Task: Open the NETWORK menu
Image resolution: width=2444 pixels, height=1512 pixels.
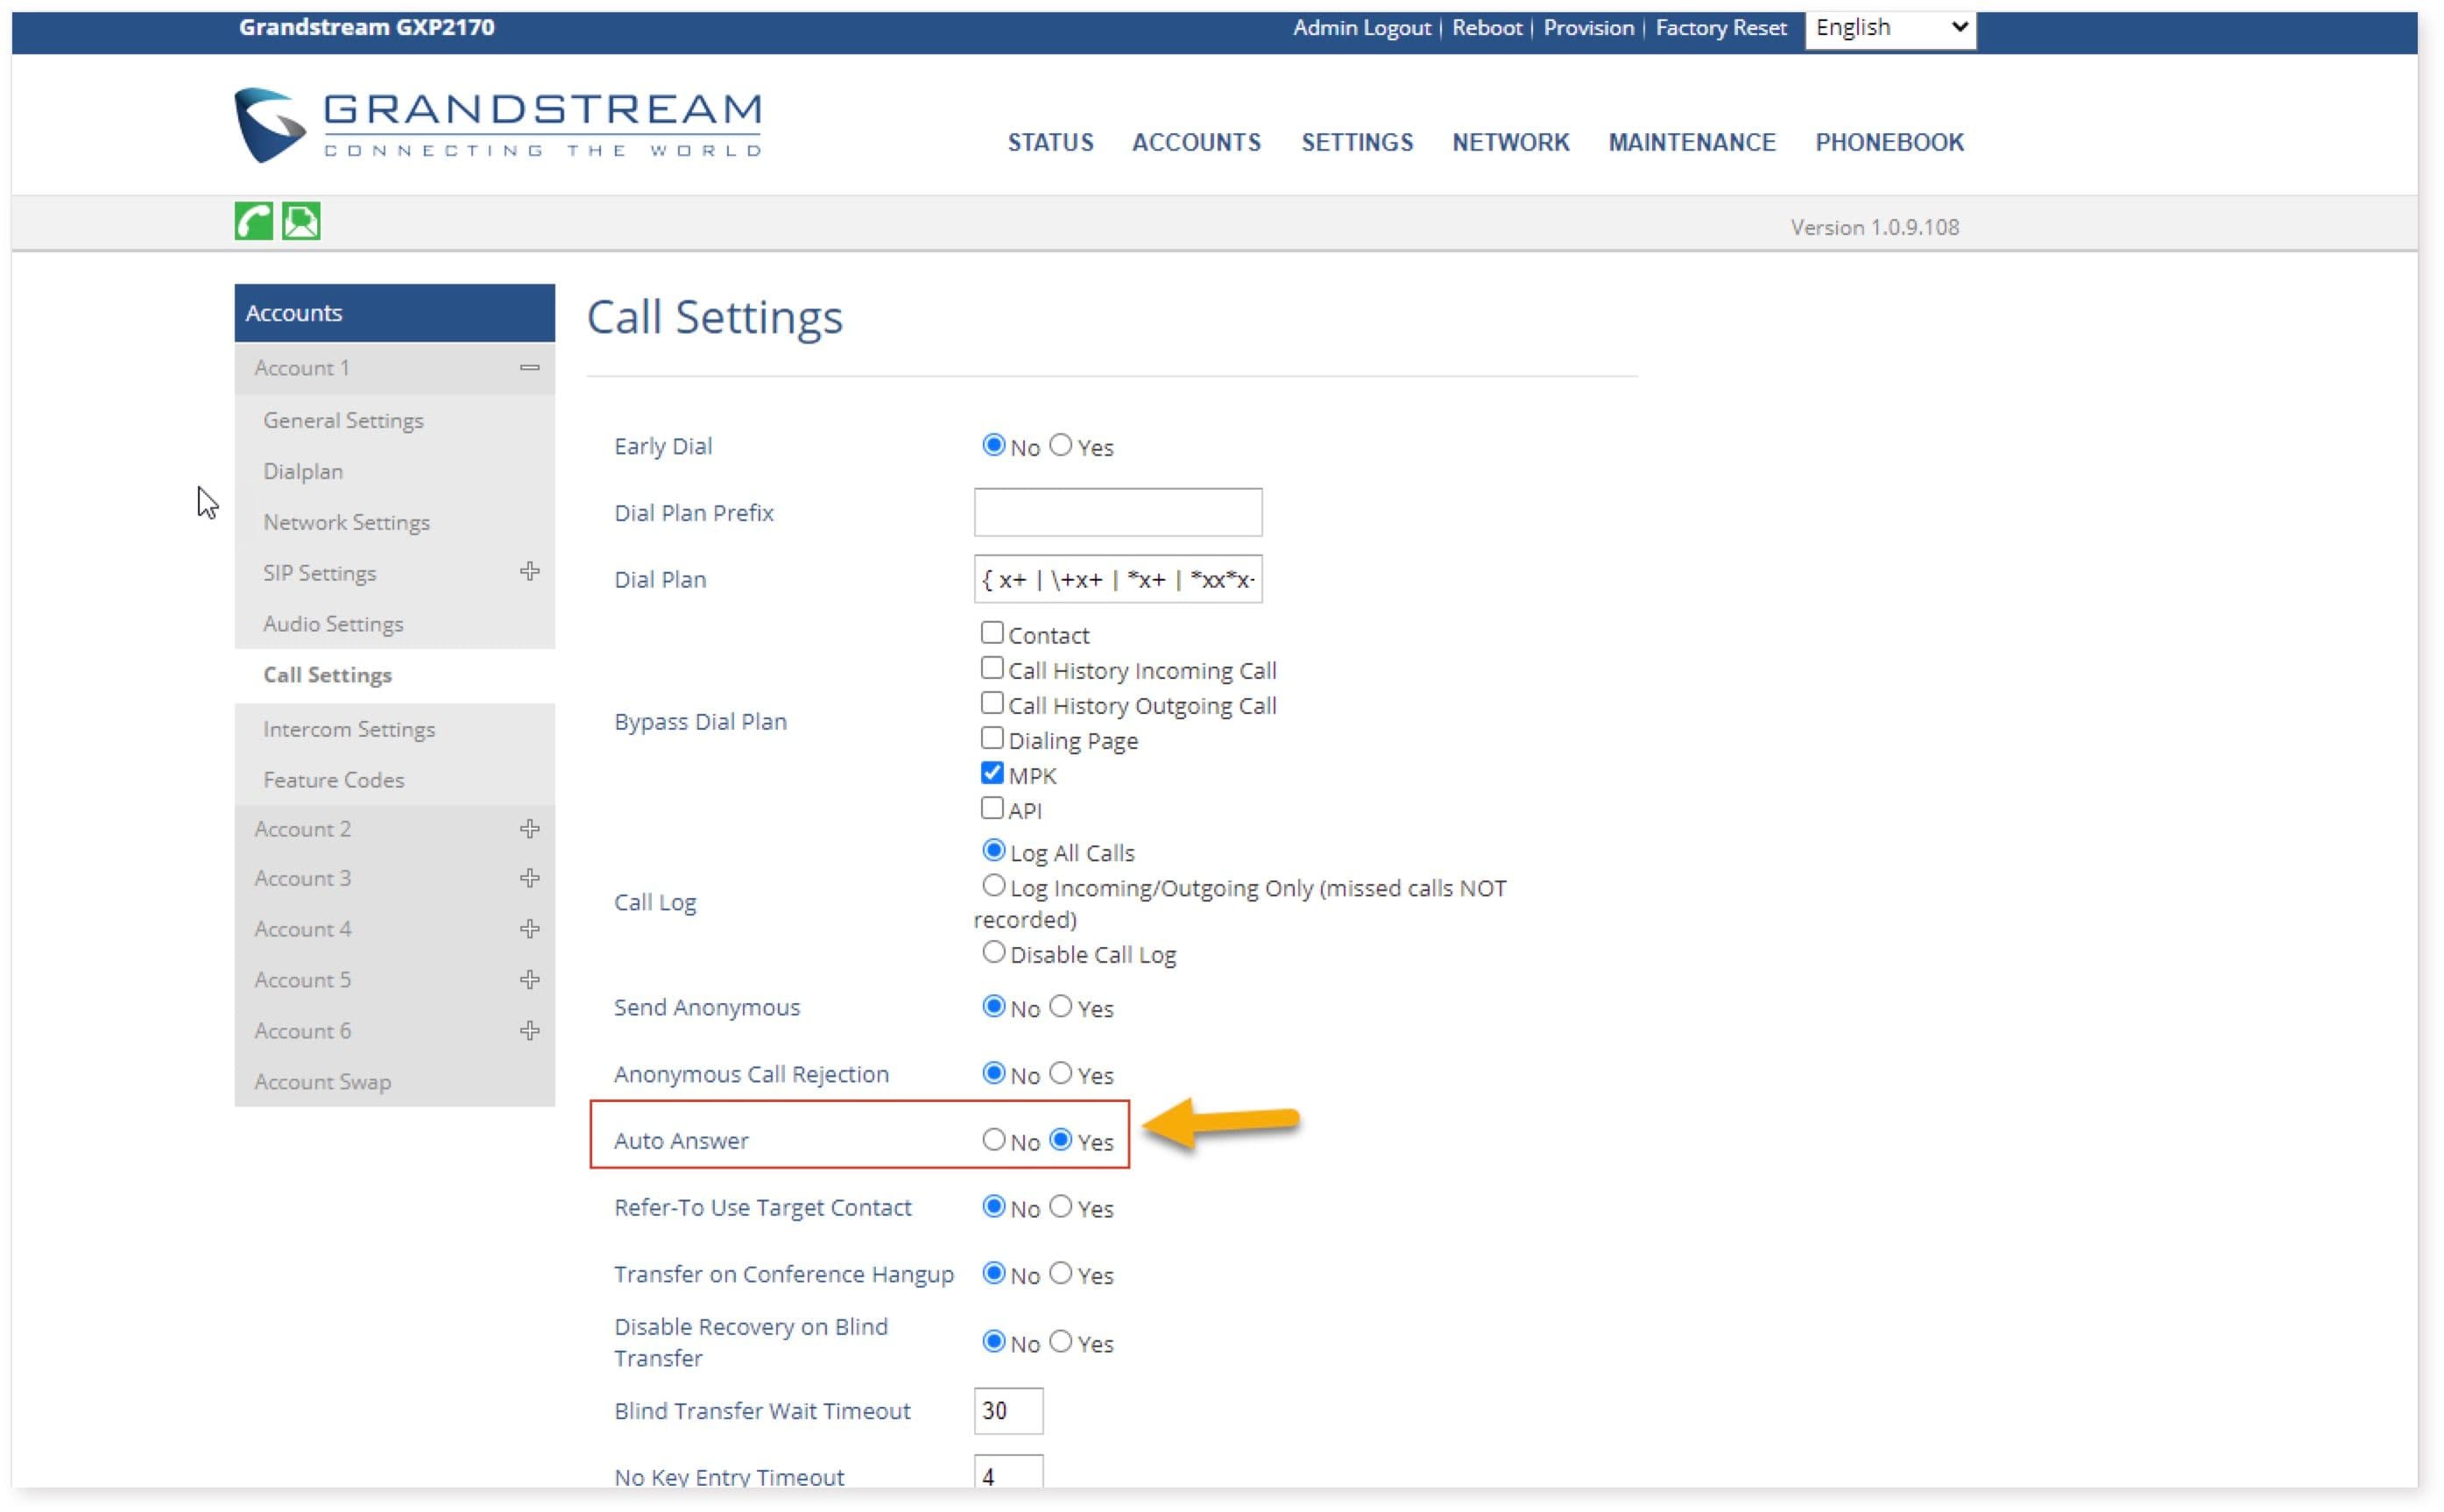Action: click(1511, 142)
